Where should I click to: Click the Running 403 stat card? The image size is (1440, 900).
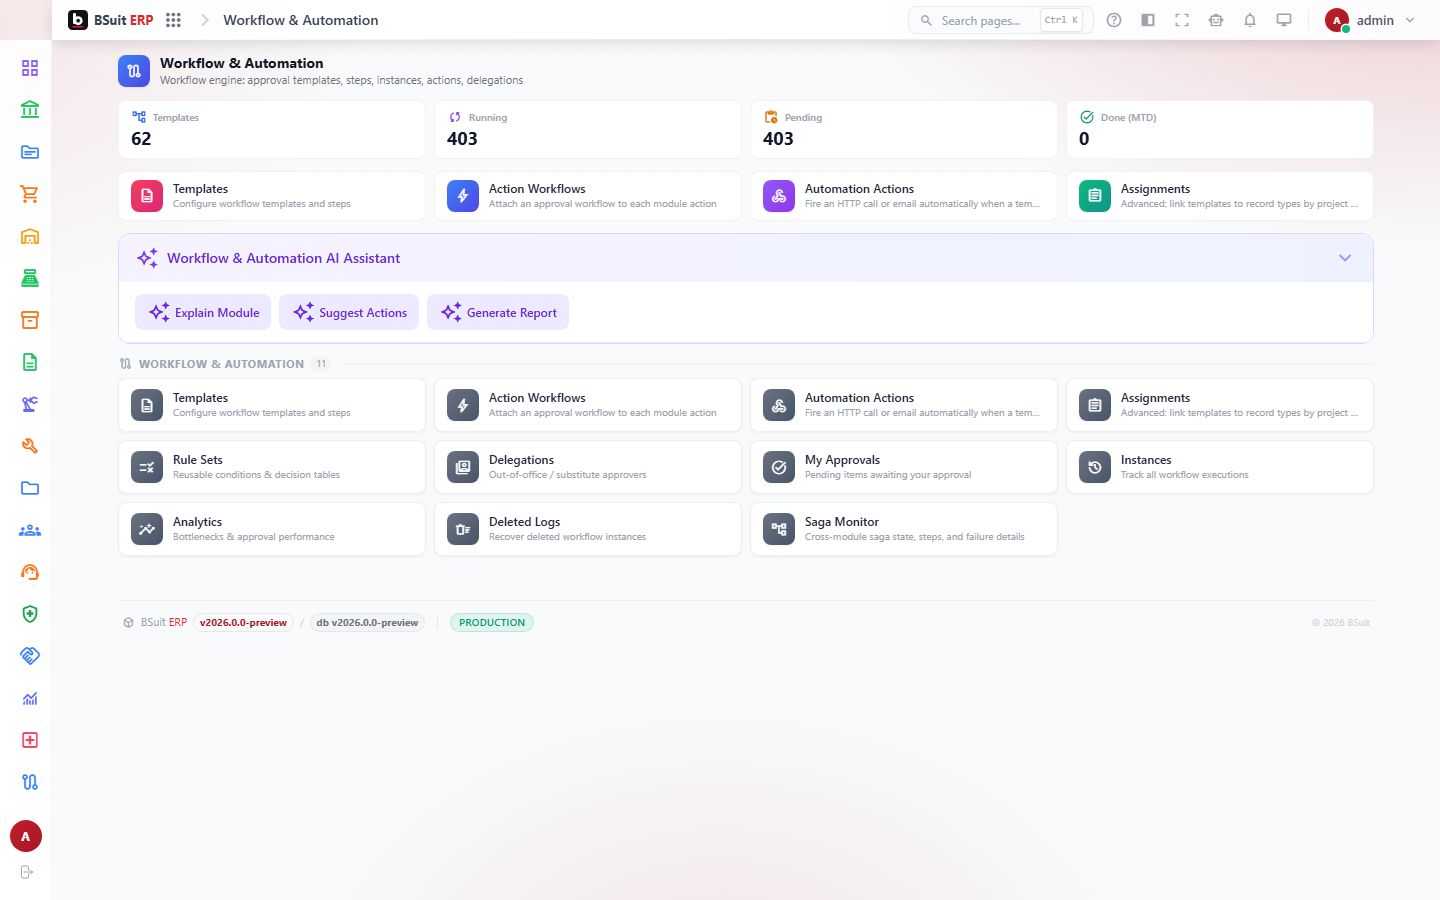click(x=588, y=129)
